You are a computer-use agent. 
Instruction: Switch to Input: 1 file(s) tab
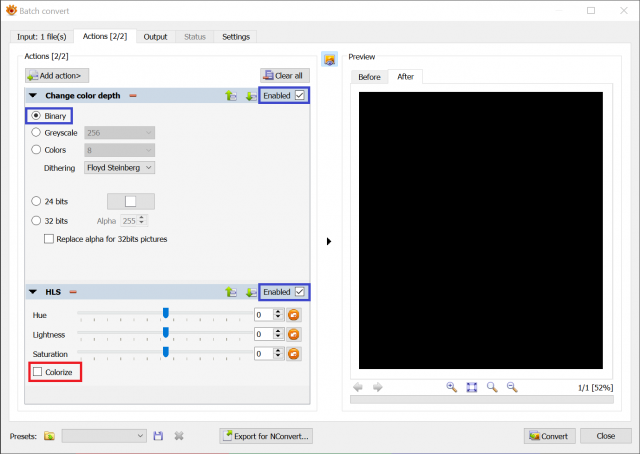click(x=41, y=37)
